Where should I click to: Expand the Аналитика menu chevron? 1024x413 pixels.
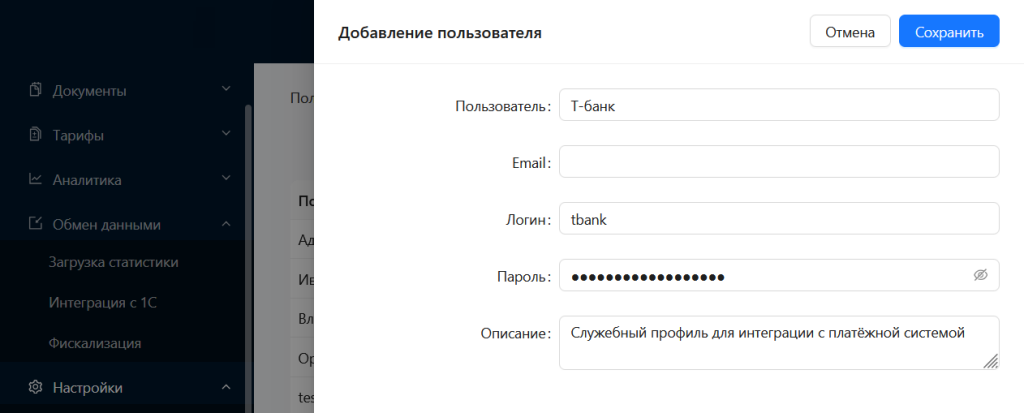pos(226,178)
